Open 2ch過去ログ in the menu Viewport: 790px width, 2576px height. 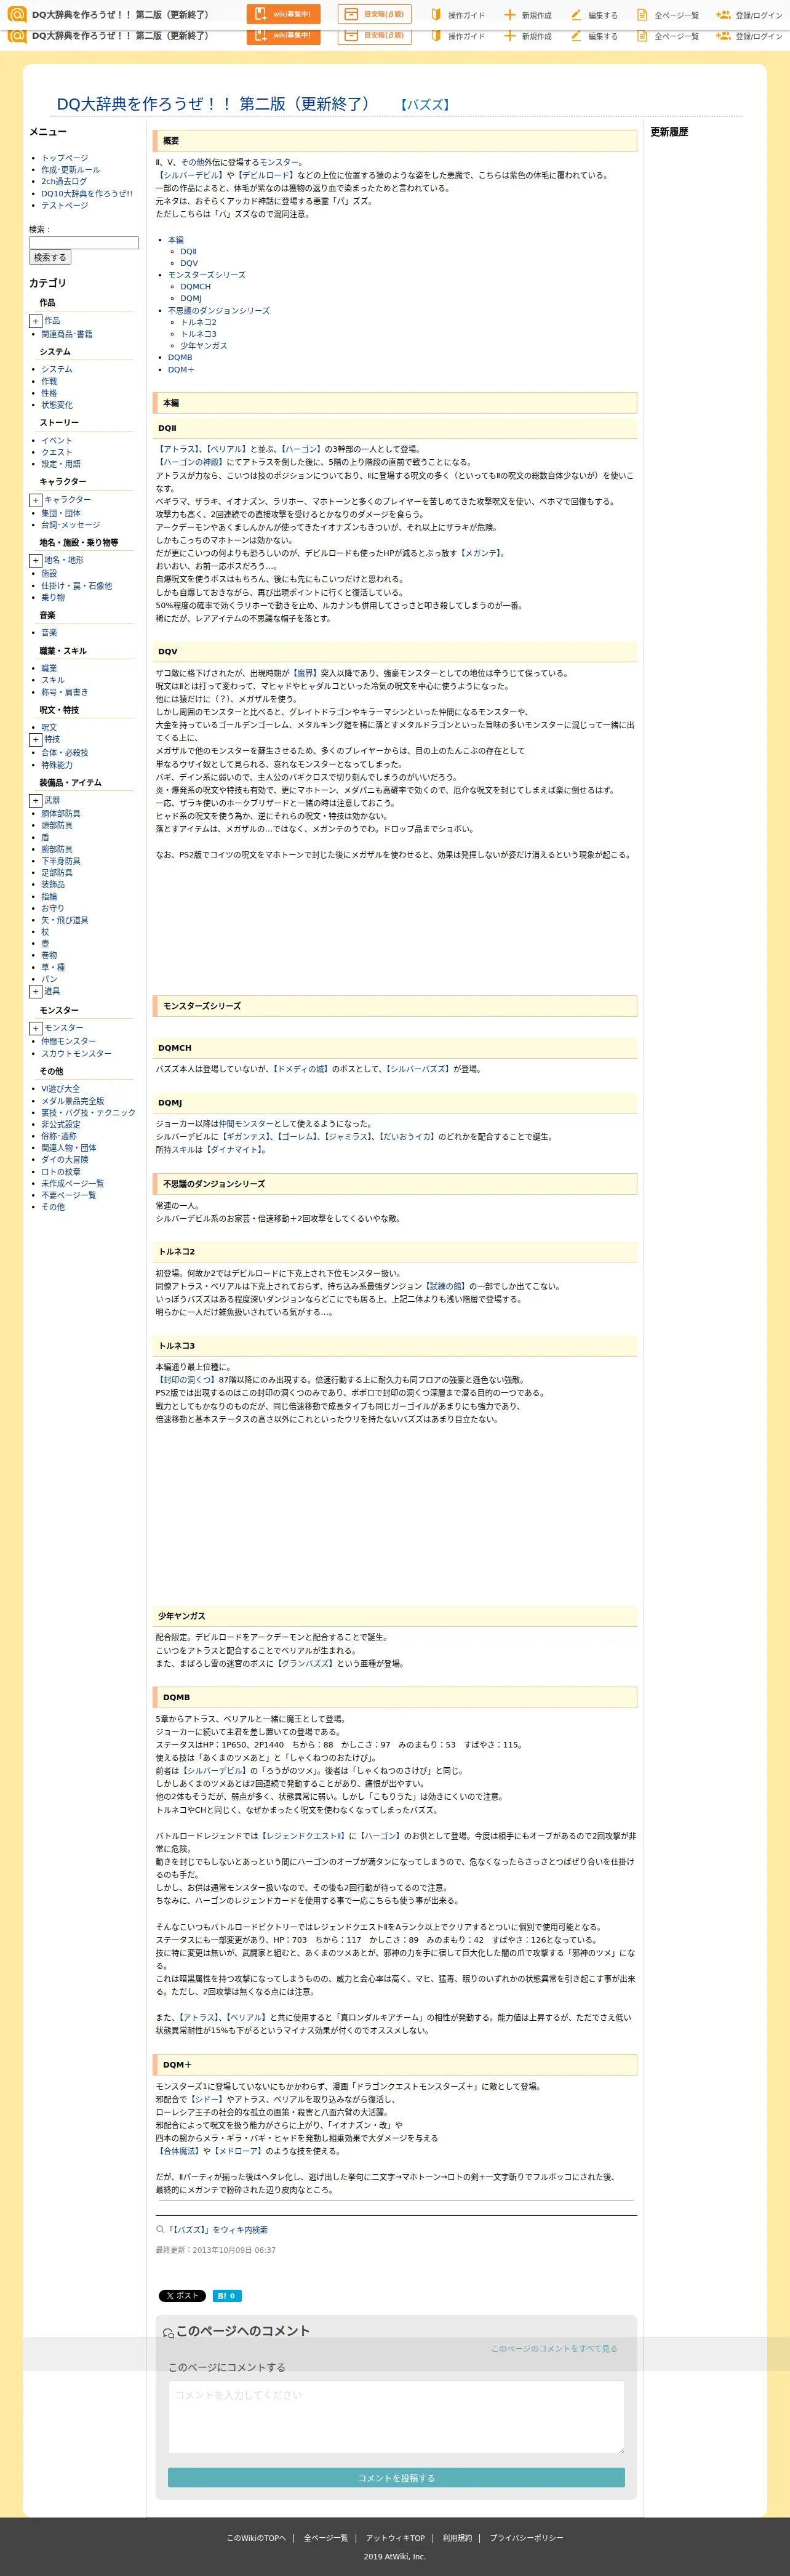click(x=64, y=182)
